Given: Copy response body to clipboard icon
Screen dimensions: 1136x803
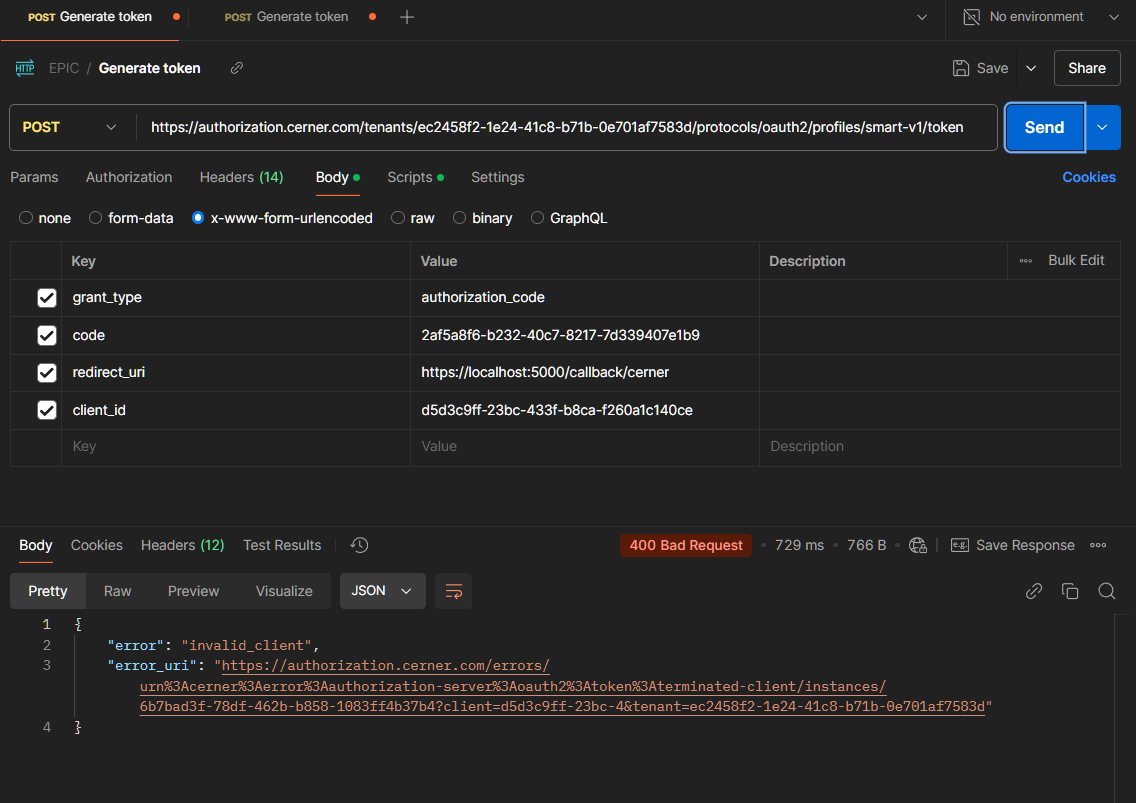Looking at the screenshot, I should click(1070, 591).
